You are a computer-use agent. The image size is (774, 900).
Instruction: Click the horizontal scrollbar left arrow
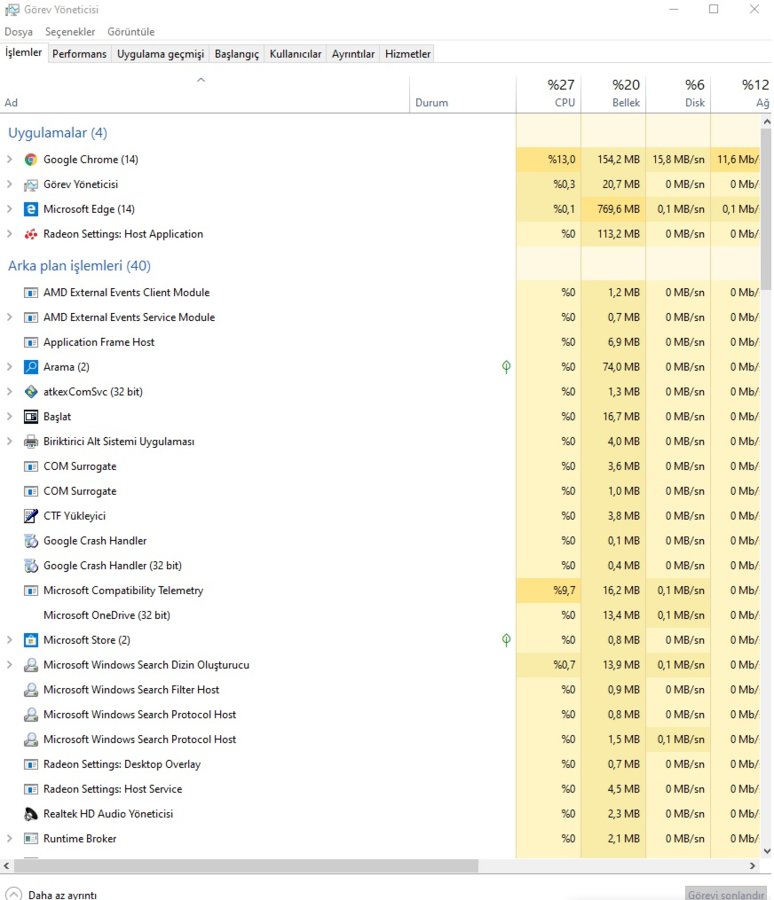[x=6, y=866]
